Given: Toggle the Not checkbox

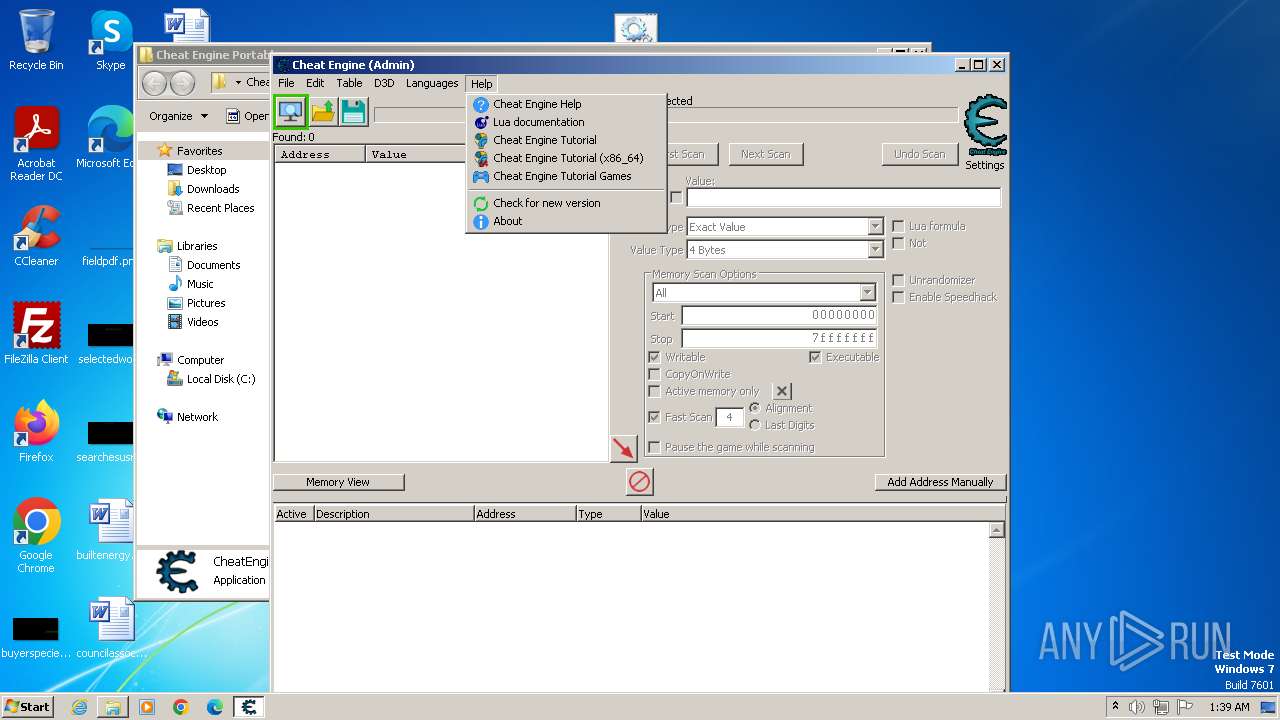Looking at the screenshot, I should click(898, 243).
